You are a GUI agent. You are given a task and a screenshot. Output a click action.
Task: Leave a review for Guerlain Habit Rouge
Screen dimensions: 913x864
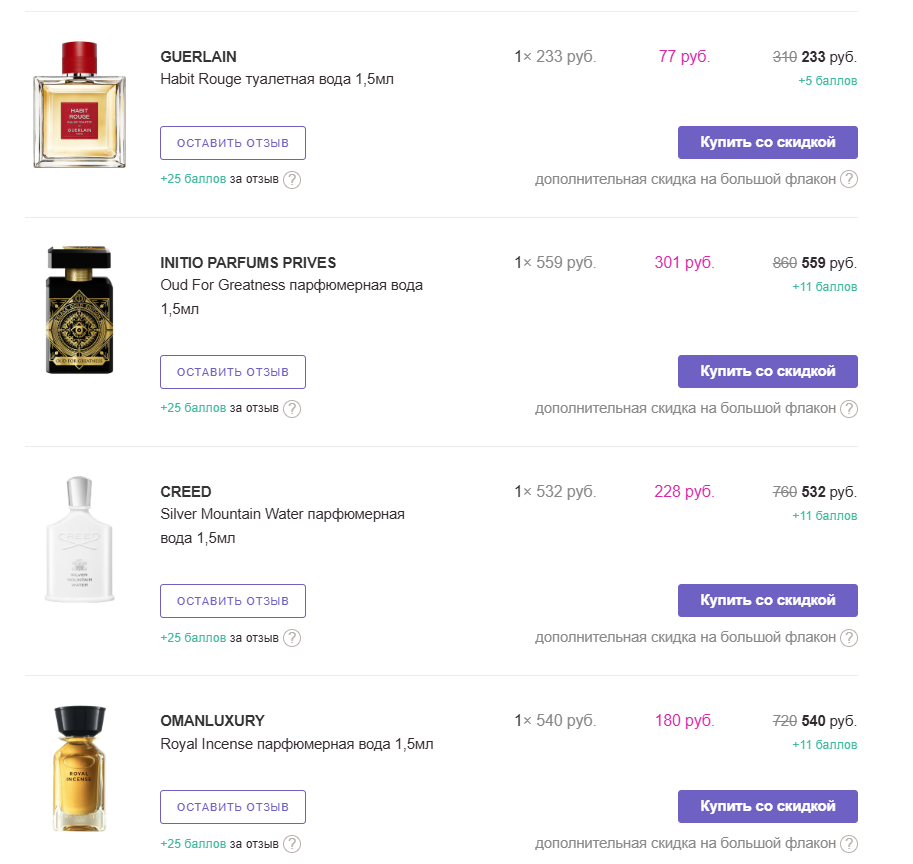[233, 143]
